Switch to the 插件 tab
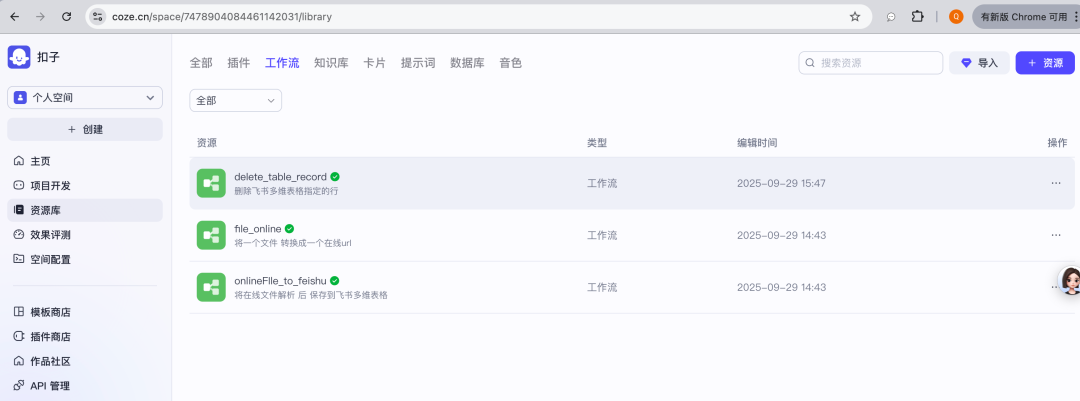1080x401 pixels. 238,63
